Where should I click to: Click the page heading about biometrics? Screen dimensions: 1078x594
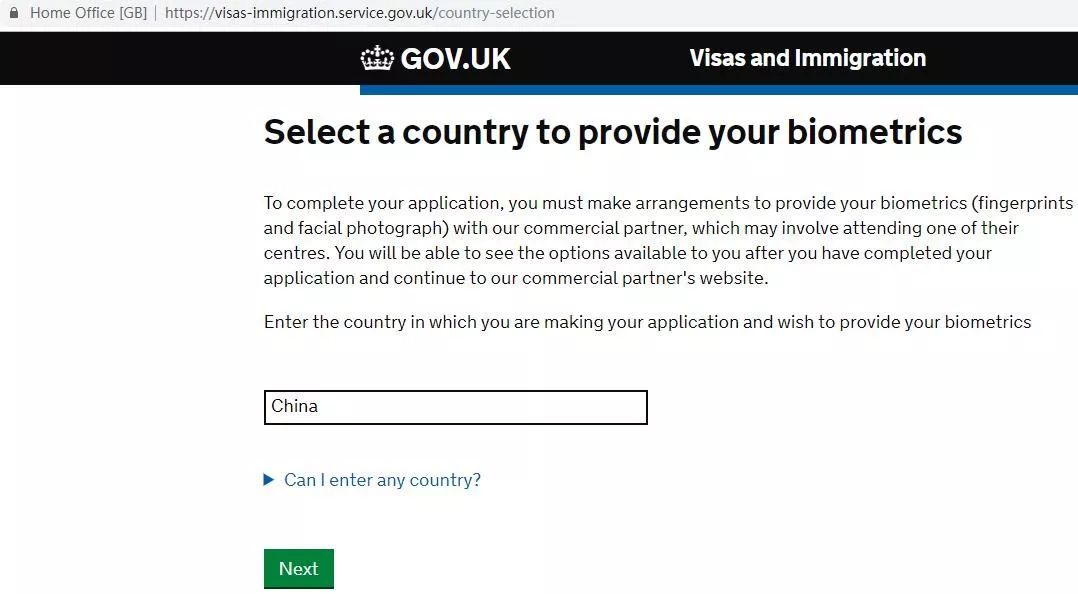pos(613,131)
